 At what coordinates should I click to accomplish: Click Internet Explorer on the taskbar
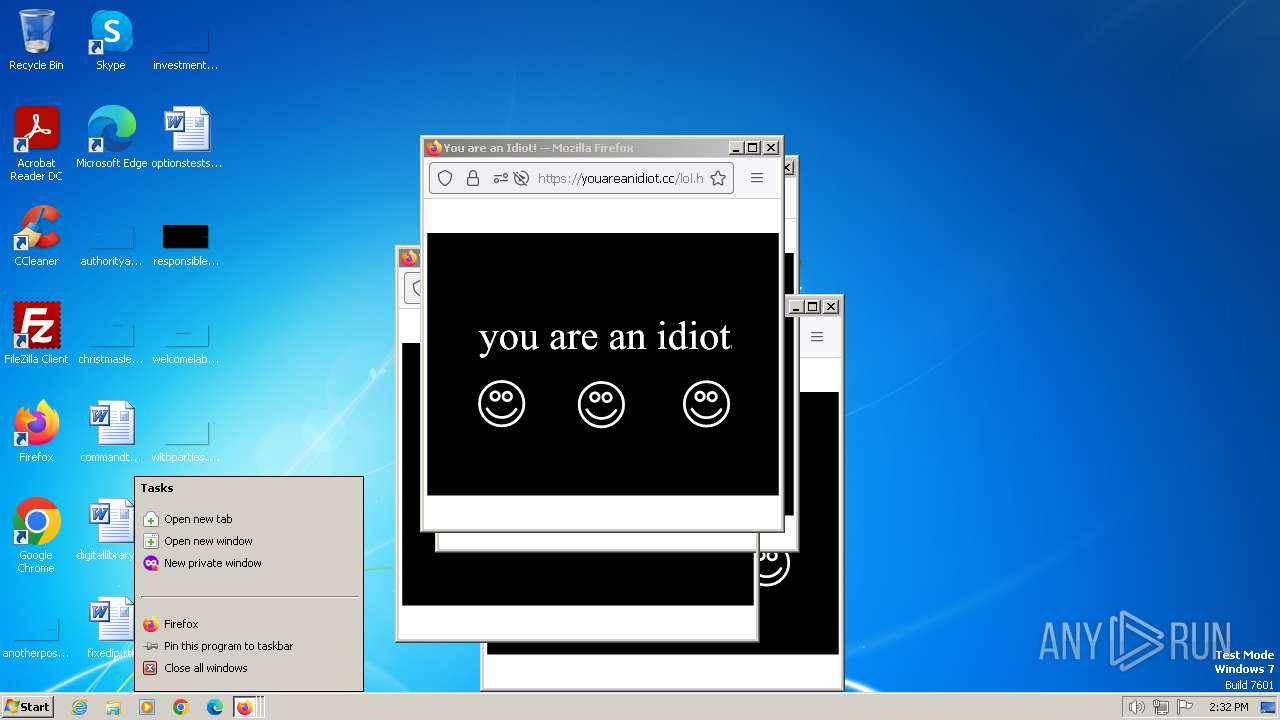(79, 707)
